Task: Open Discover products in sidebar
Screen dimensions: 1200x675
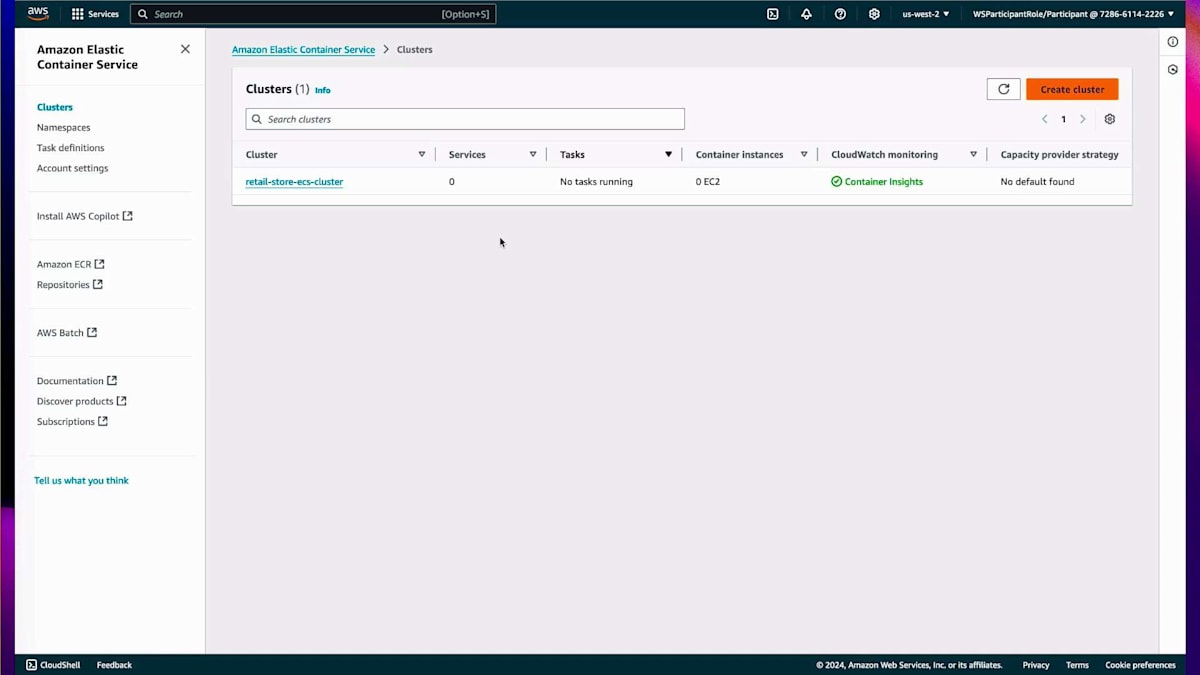Action: click(x=81, y=401)
